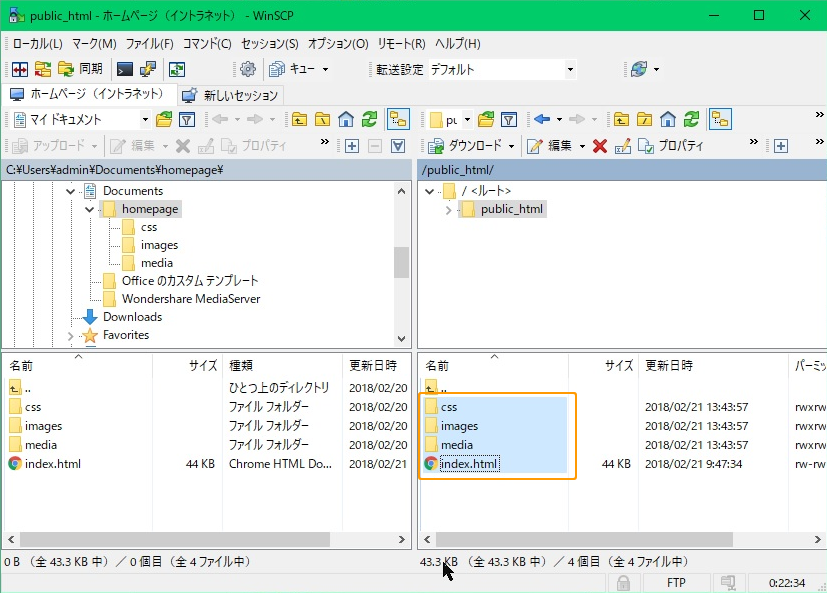Open the マーク(M) menu
The height and width of the screenshot is (593, 827).
[x=94, y=44]
